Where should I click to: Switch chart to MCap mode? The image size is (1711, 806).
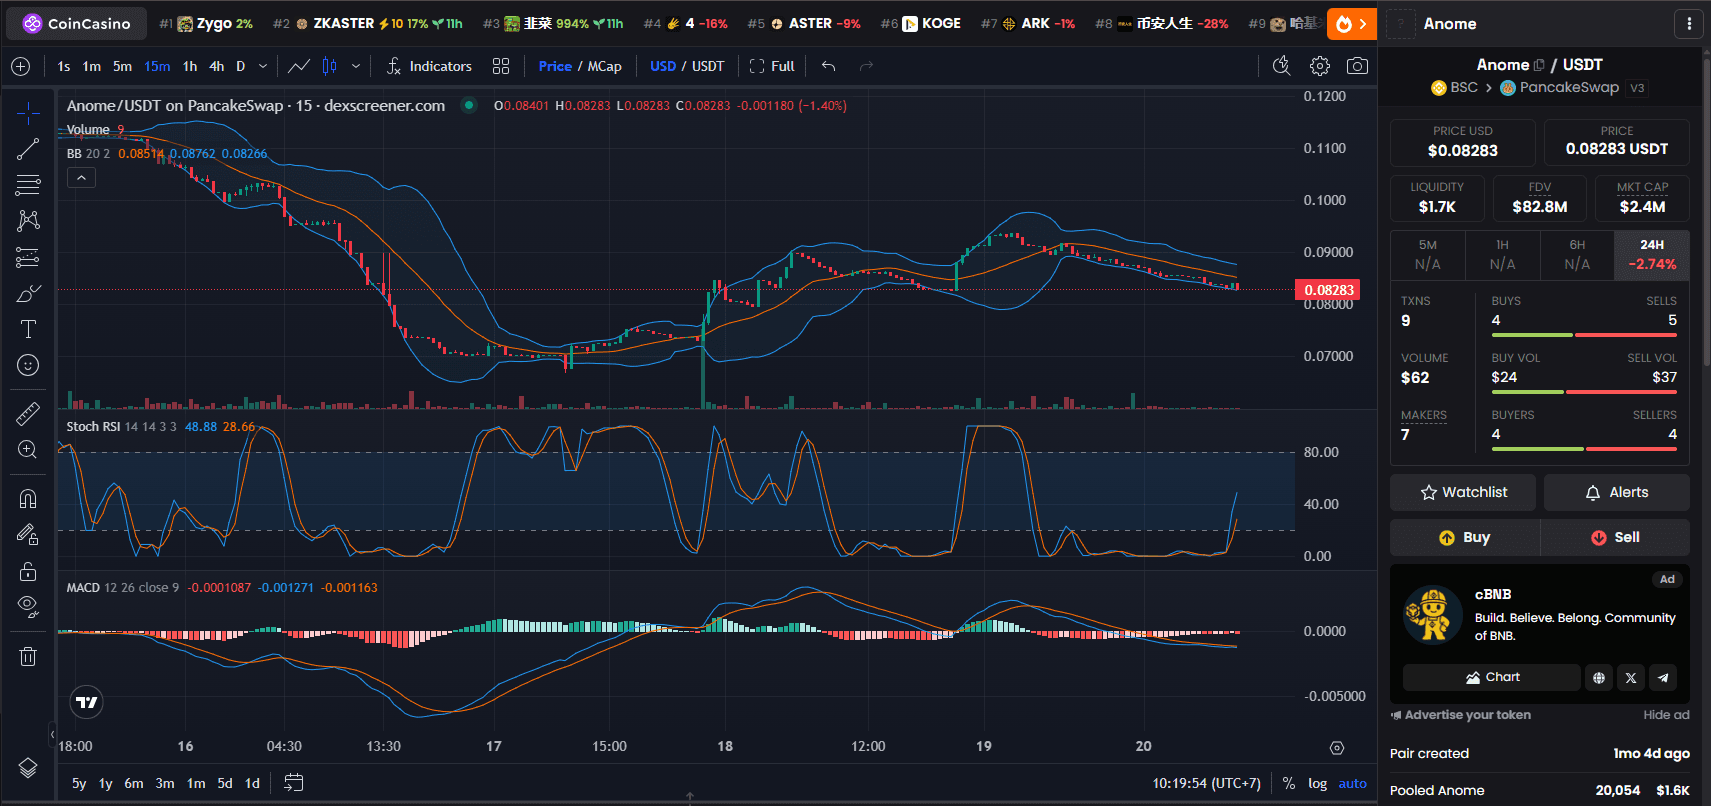(x=604, y=66)
